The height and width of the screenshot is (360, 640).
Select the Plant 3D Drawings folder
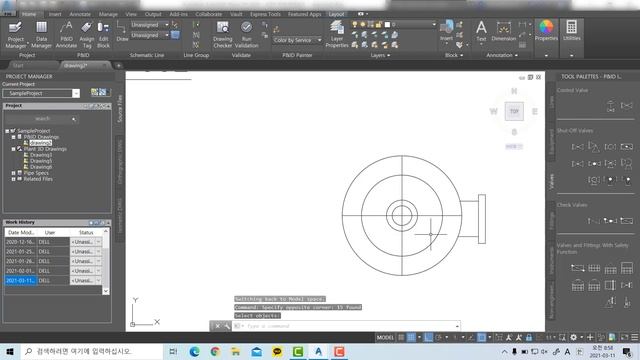tap(45, 149)
